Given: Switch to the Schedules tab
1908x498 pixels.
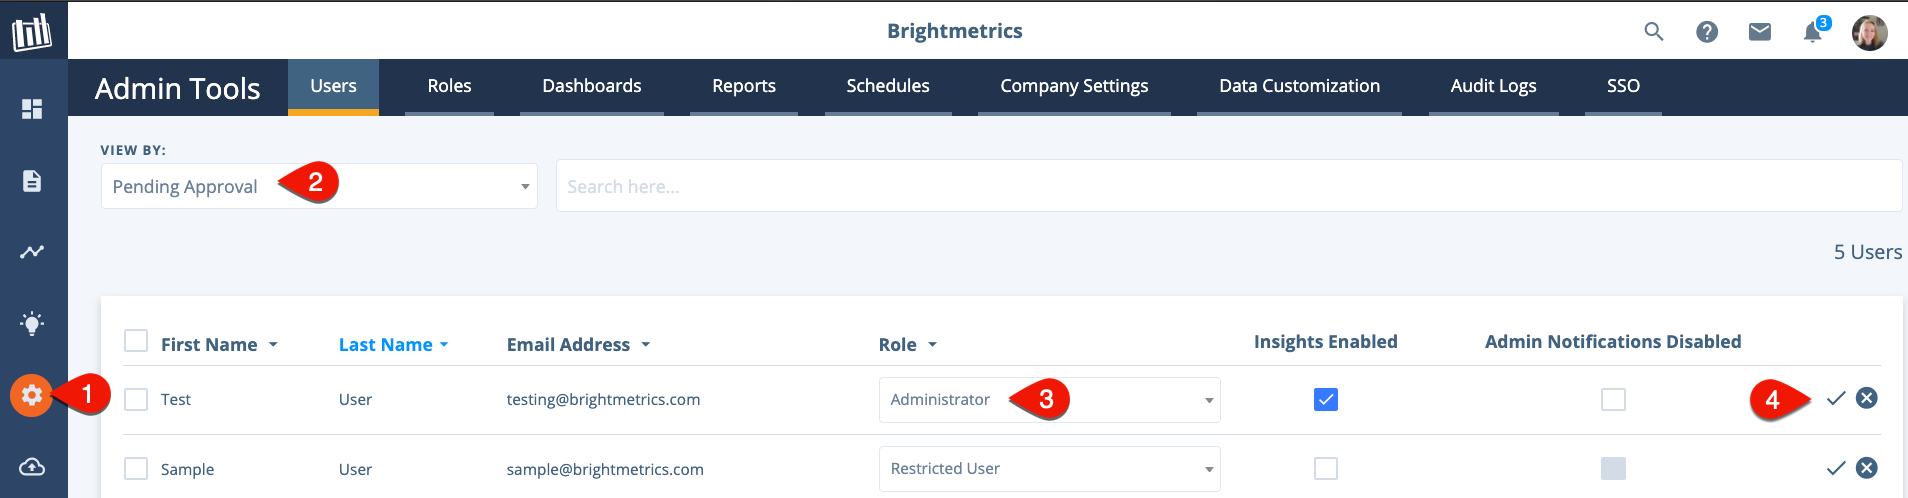Looking at the screenshot, I should (888, 86).
